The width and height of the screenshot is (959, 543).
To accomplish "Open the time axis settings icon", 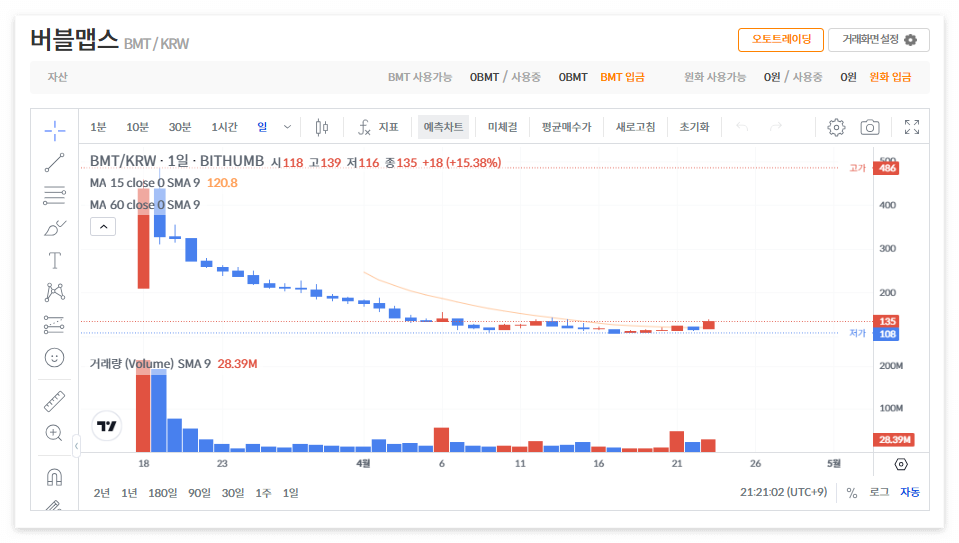I will 901,464.
